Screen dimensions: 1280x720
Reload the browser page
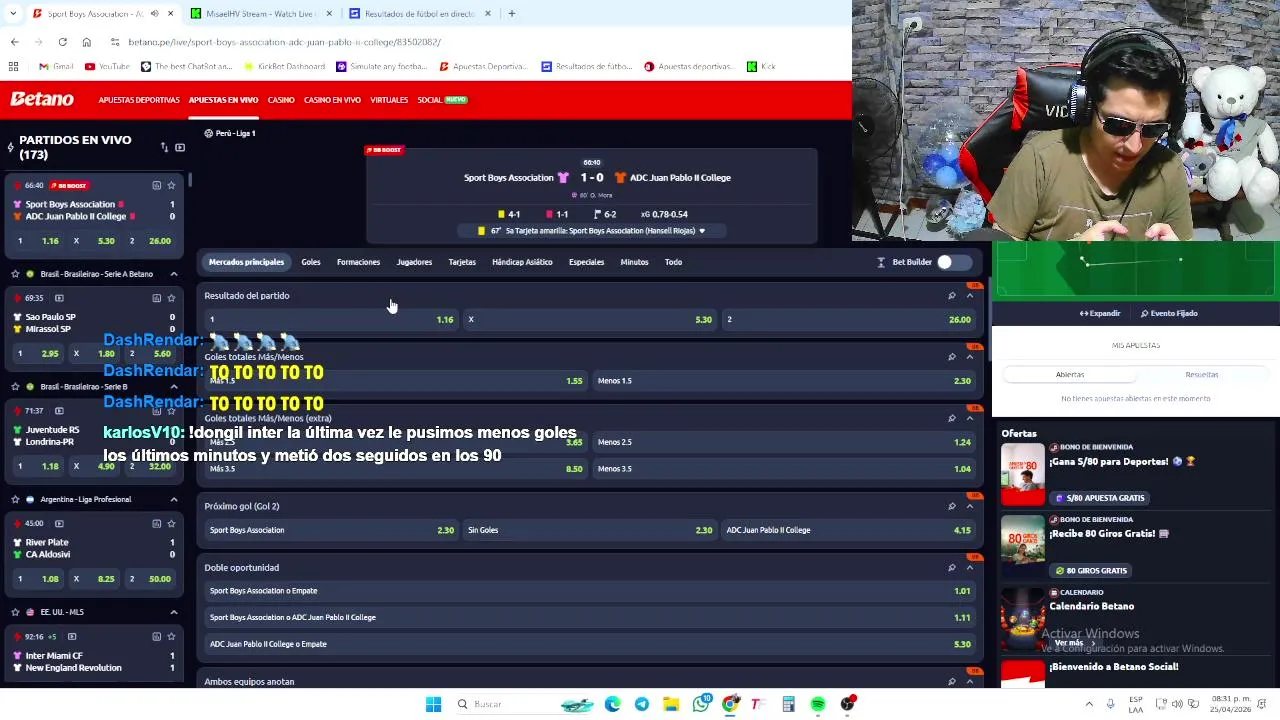(62, 42)
